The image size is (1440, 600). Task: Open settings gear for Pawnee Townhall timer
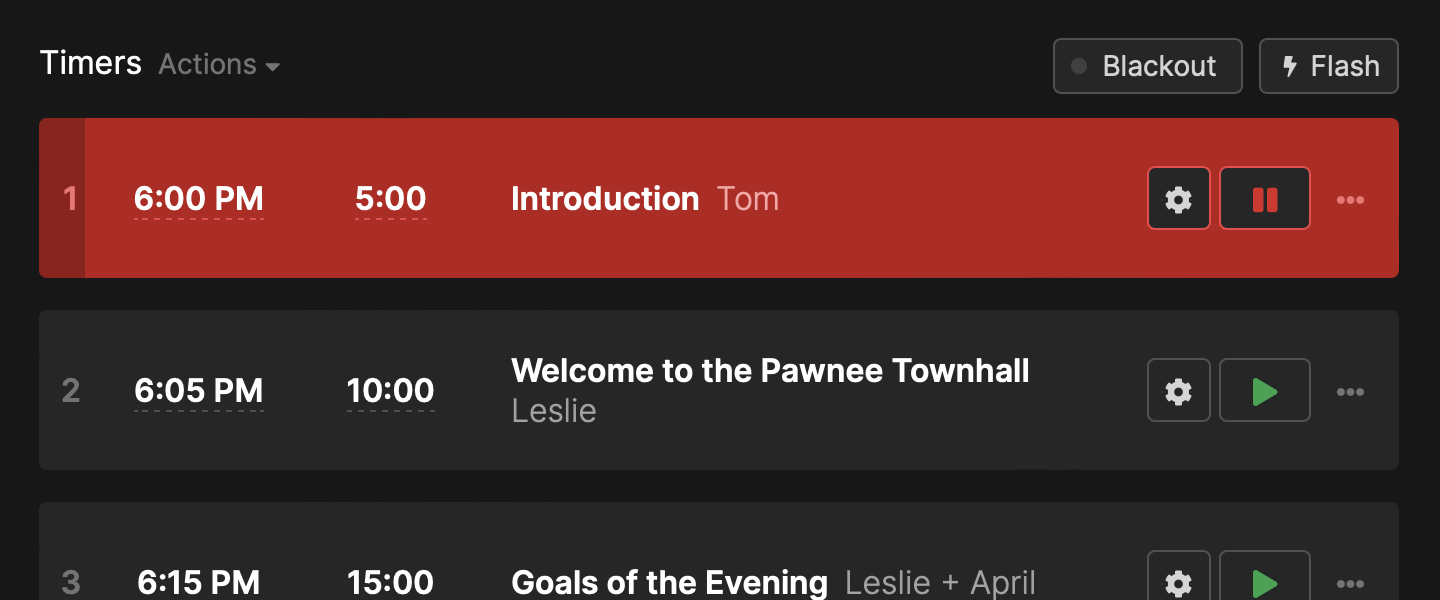click(1179, 391)
